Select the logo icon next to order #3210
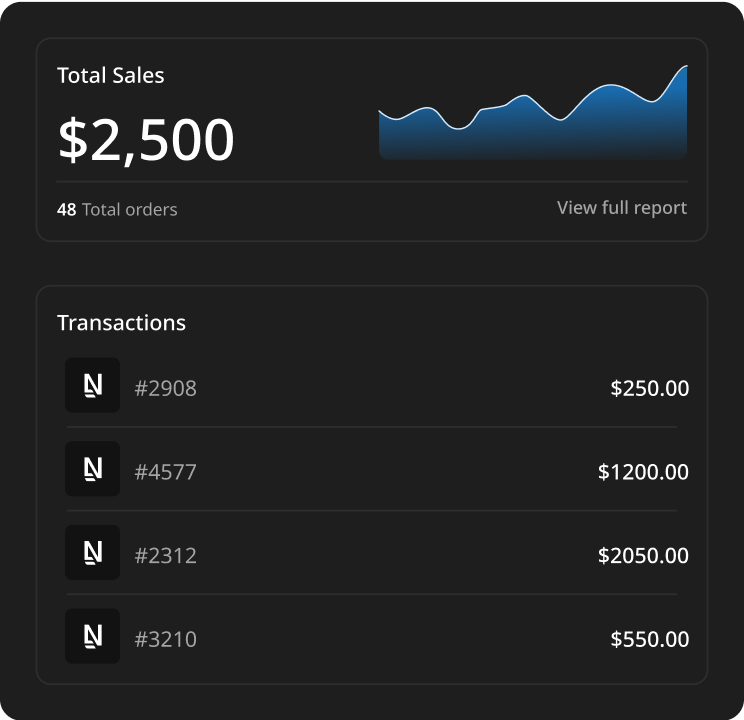Screen dimensions: 744x720 92,636
